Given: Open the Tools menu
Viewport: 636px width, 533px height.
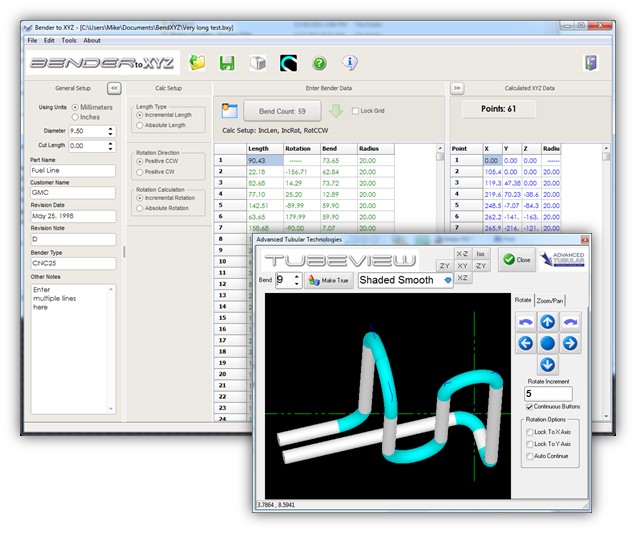Looking at the screenshot, I should tap(68, 40).
